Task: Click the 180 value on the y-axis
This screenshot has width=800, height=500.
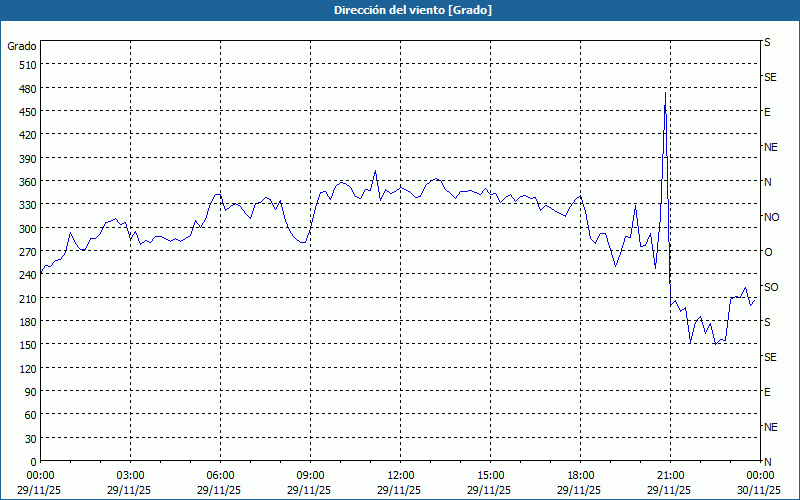Action: coord(26,322)
